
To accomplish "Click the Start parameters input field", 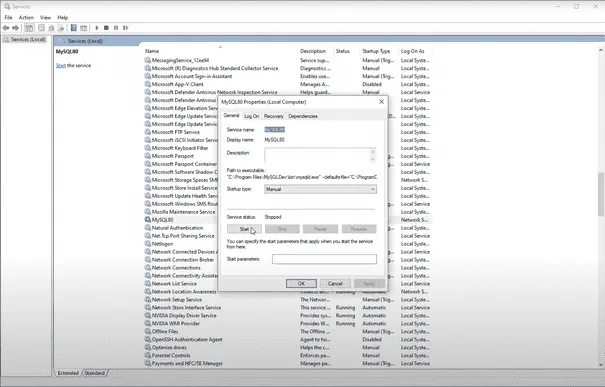I will pyautogui.click(x=324, y=259).
